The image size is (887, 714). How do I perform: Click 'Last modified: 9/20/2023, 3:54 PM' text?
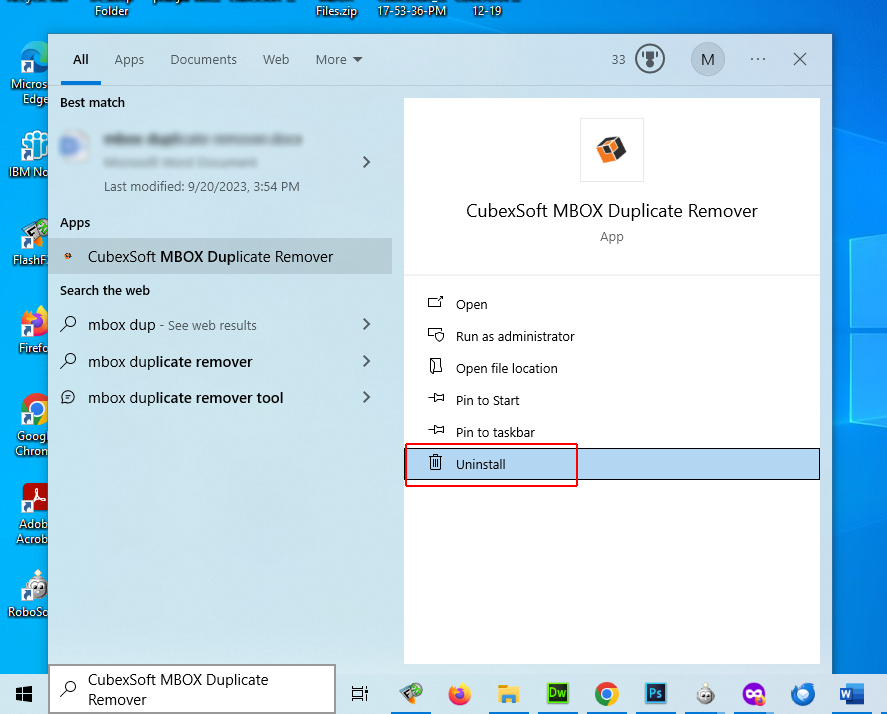click(202, 186)
